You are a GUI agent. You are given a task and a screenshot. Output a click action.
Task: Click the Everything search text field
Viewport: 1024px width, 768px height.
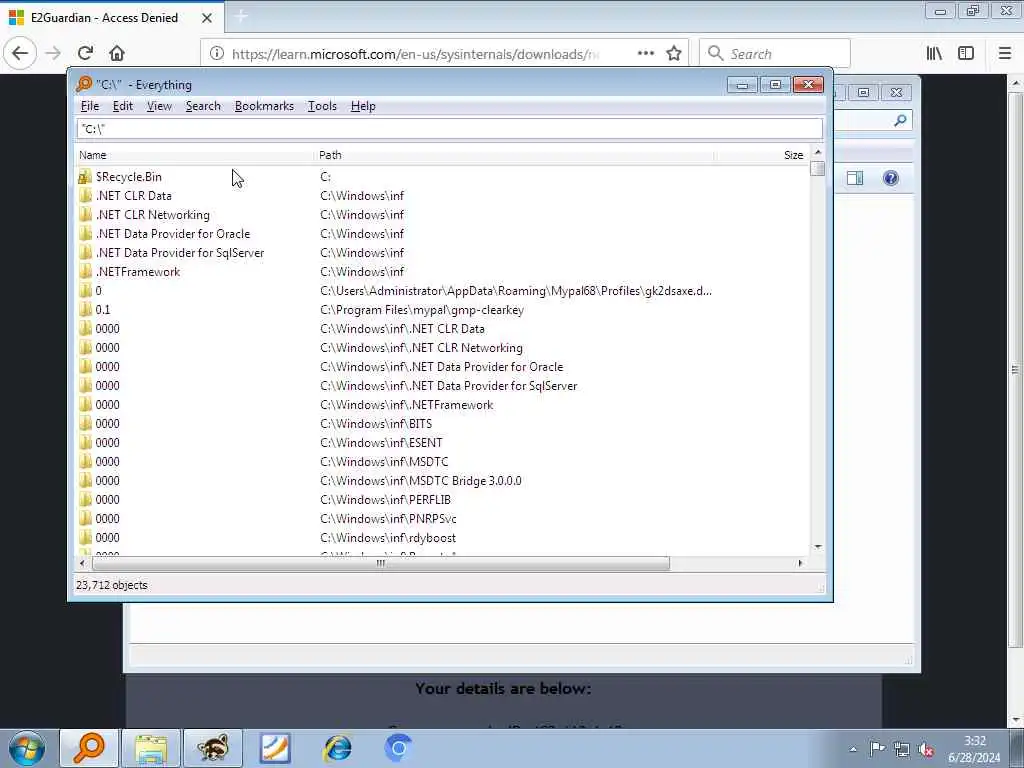coord(449,129)
